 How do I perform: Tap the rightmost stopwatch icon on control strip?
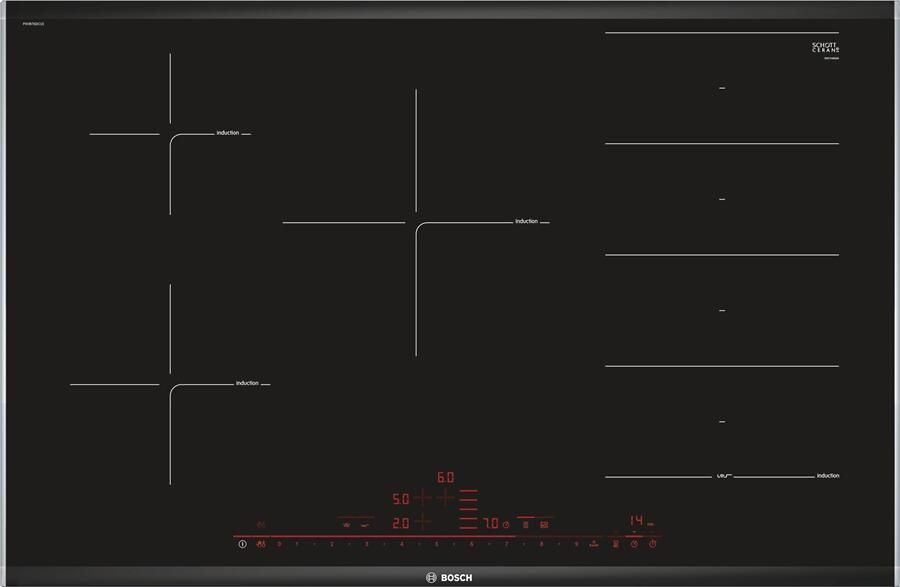pyautogui.click(x=652, y=543)
